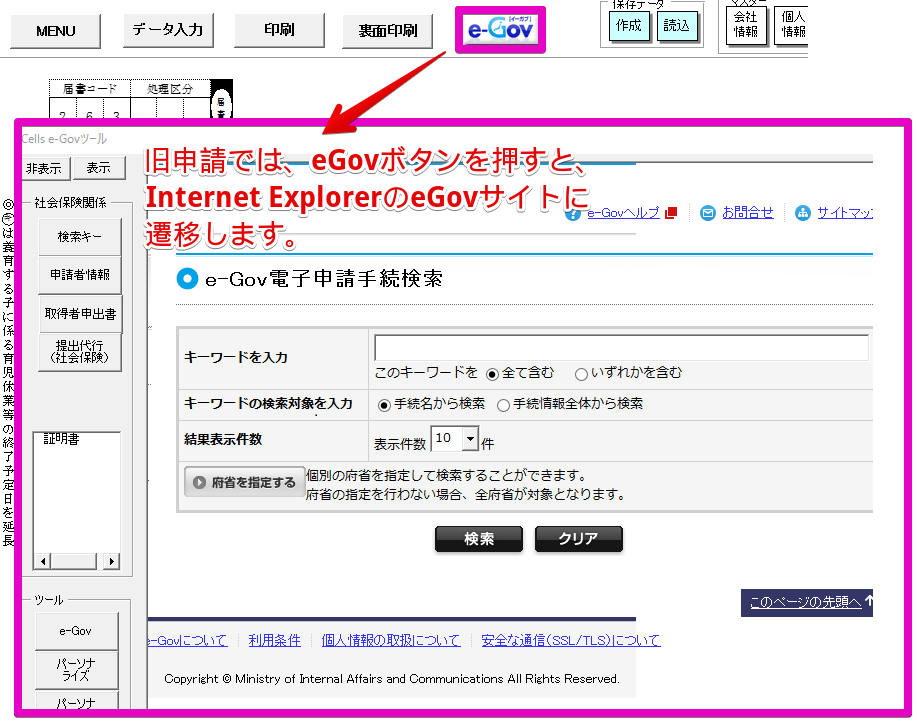Click the right scroll arrow of 証明書 list
This screenshot has width=917, height=721.
(112, 561)
